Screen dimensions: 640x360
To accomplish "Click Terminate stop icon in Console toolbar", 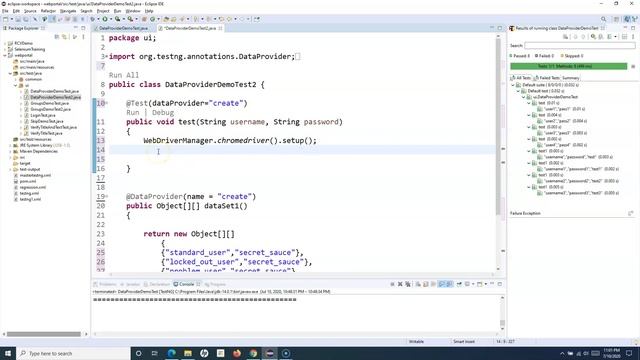I will (x=392, y=284).
